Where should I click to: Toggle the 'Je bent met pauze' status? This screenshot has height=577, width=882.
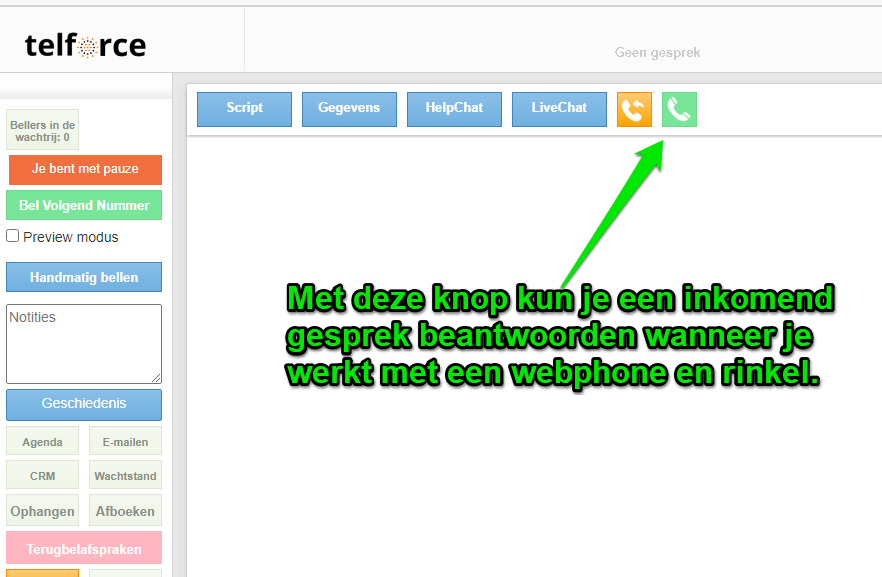85,169
